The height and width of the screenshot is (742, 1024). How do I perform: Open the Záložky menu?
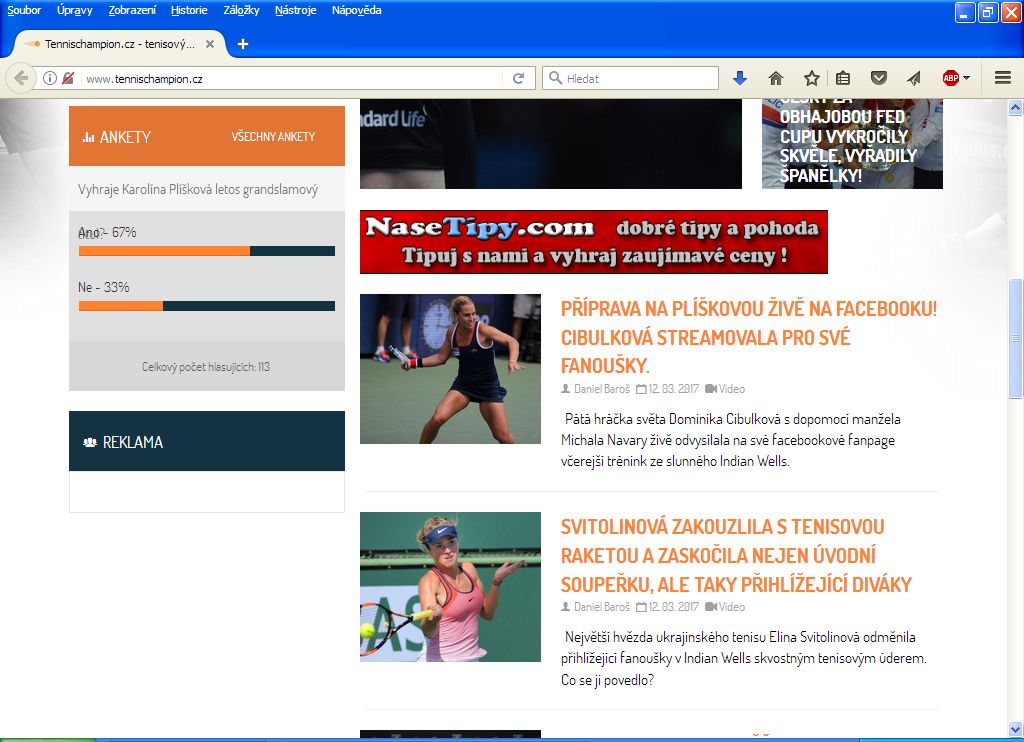coord(240,10)
